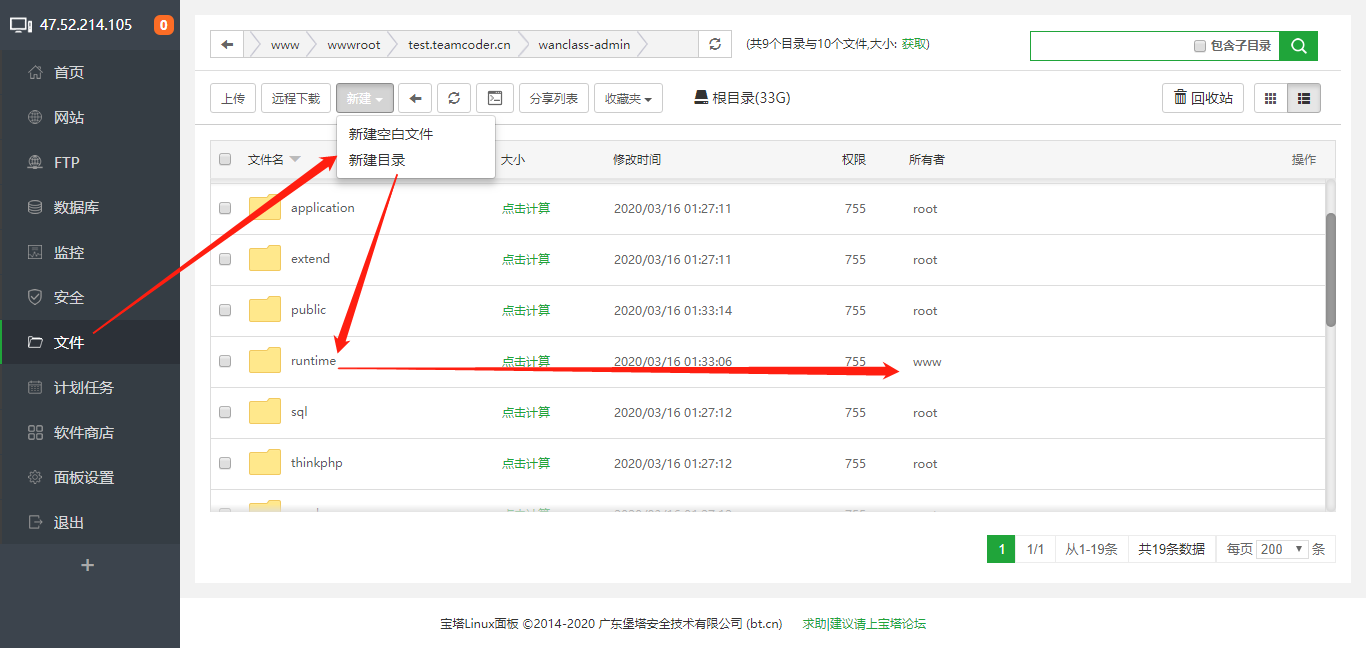Viewport: 1366px width, 648px height.
Task: Click into the search input field
Action: click(1110, 45)
